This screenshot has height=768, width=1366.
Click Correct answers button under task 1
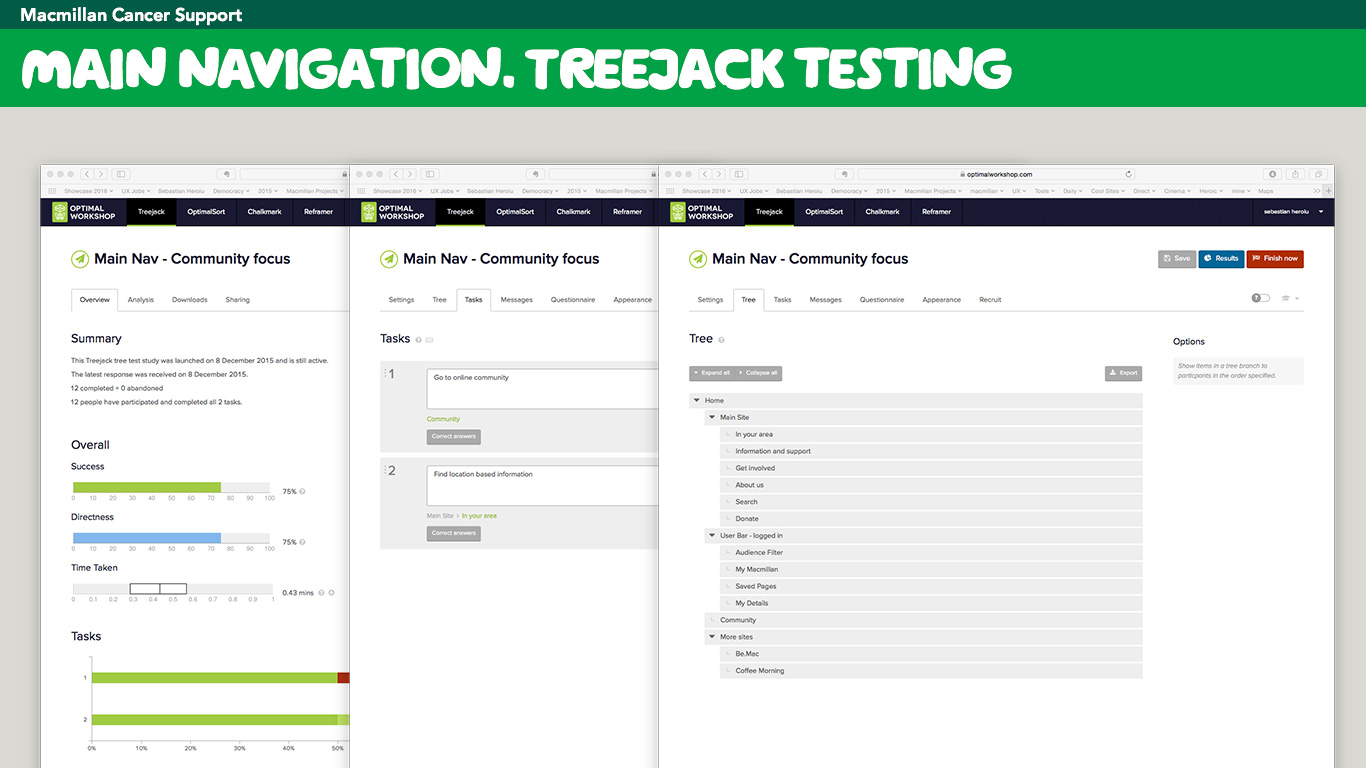pyautogui.click(x=454, y=437)
